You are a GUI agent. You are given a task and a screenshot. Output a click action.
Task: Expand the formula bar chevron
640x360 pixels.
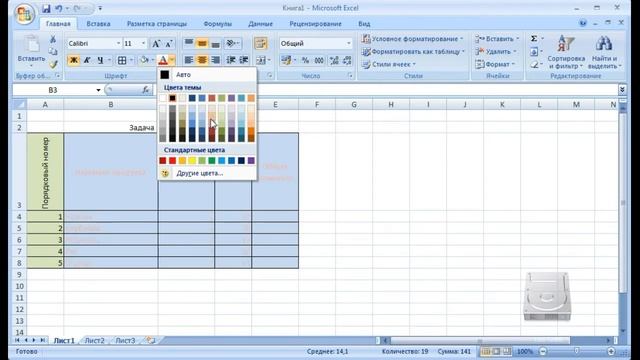[x=622, y=90]
